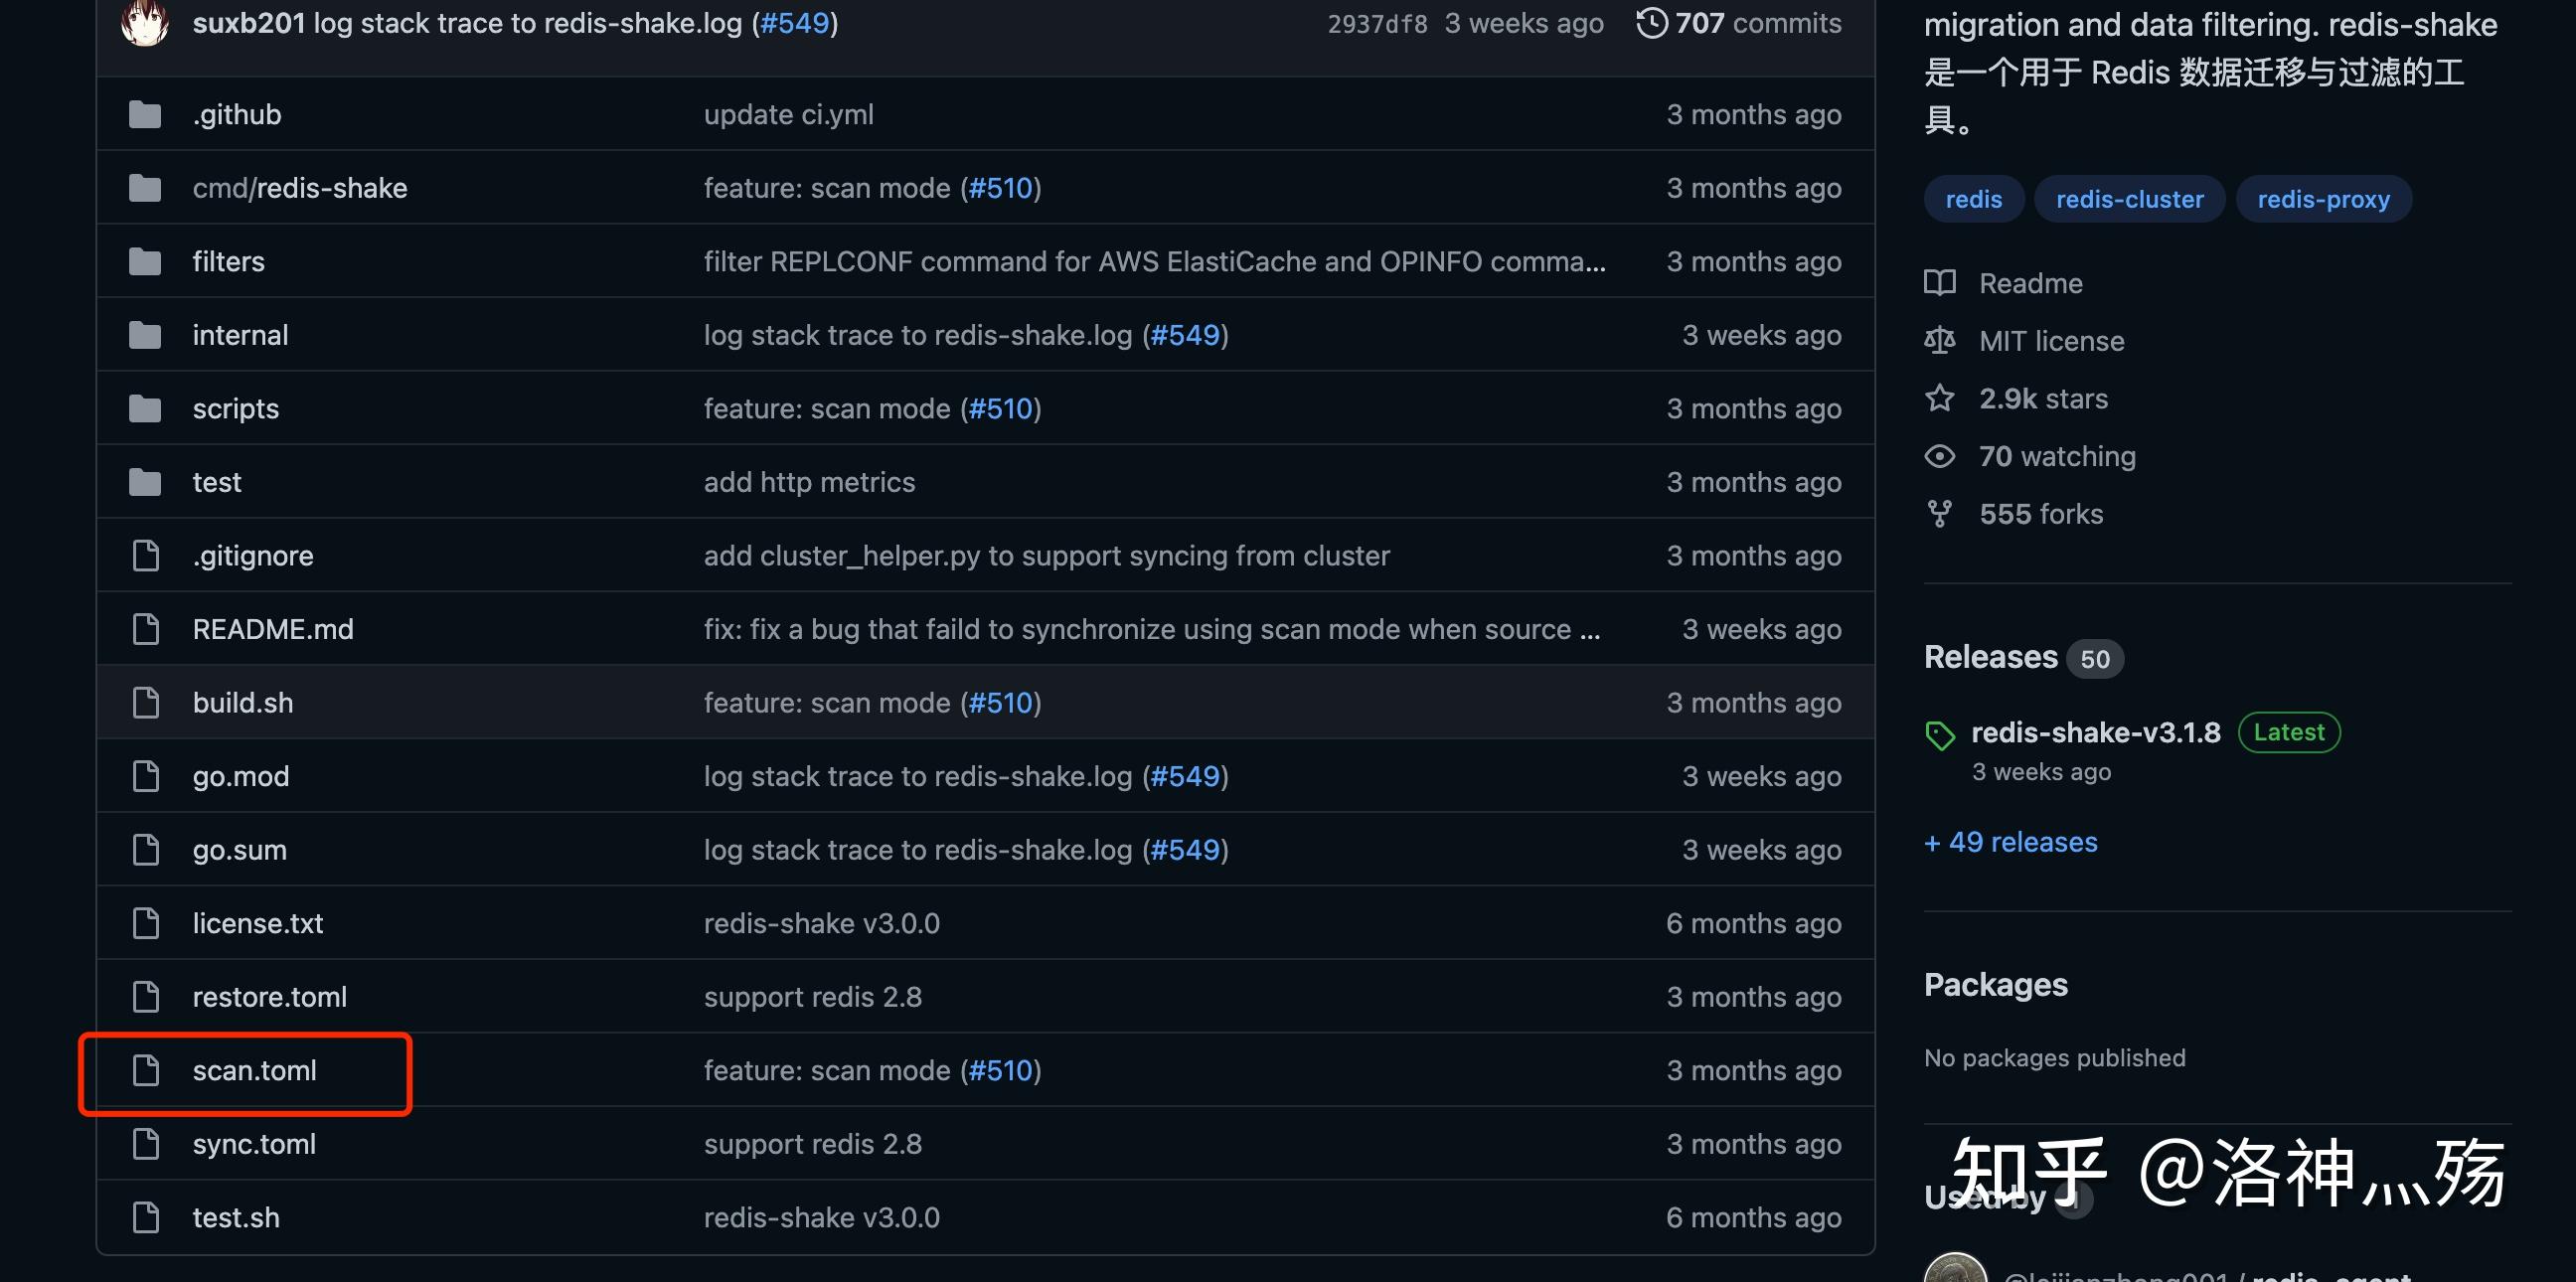Click the Readme book icon
Image resolution: width=2576 pixels, height=1282 pixels.
[x=1939, y=283]
